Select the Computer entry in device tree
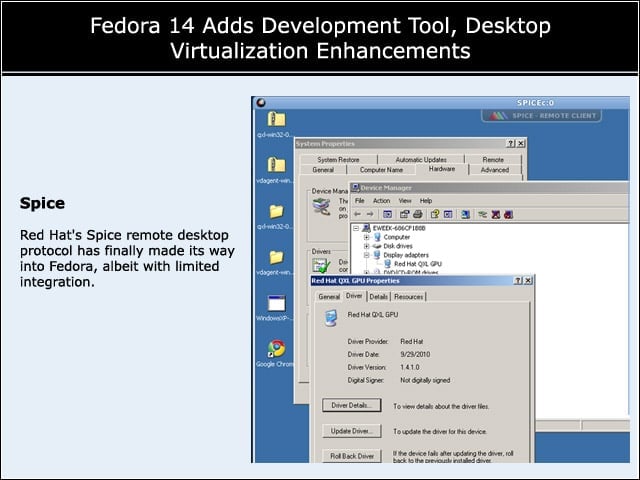The height and width of the screenshot is (480, 640). 396,237
